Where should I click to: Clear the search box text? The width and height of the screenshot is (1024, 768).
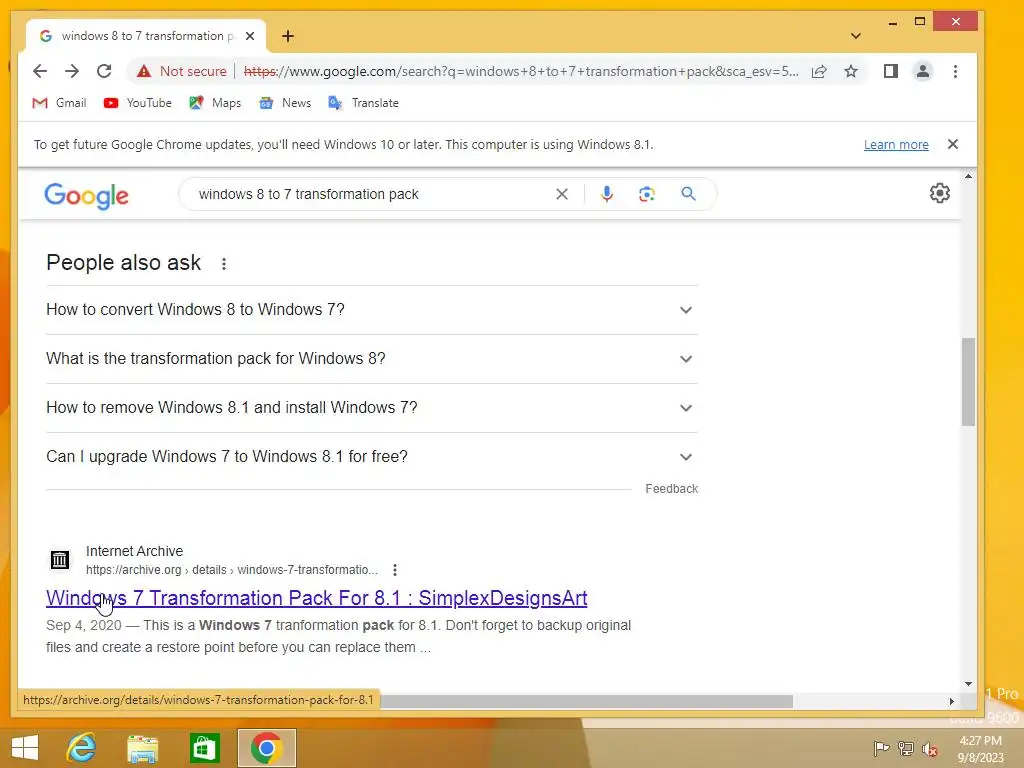[x=562, y=194]
